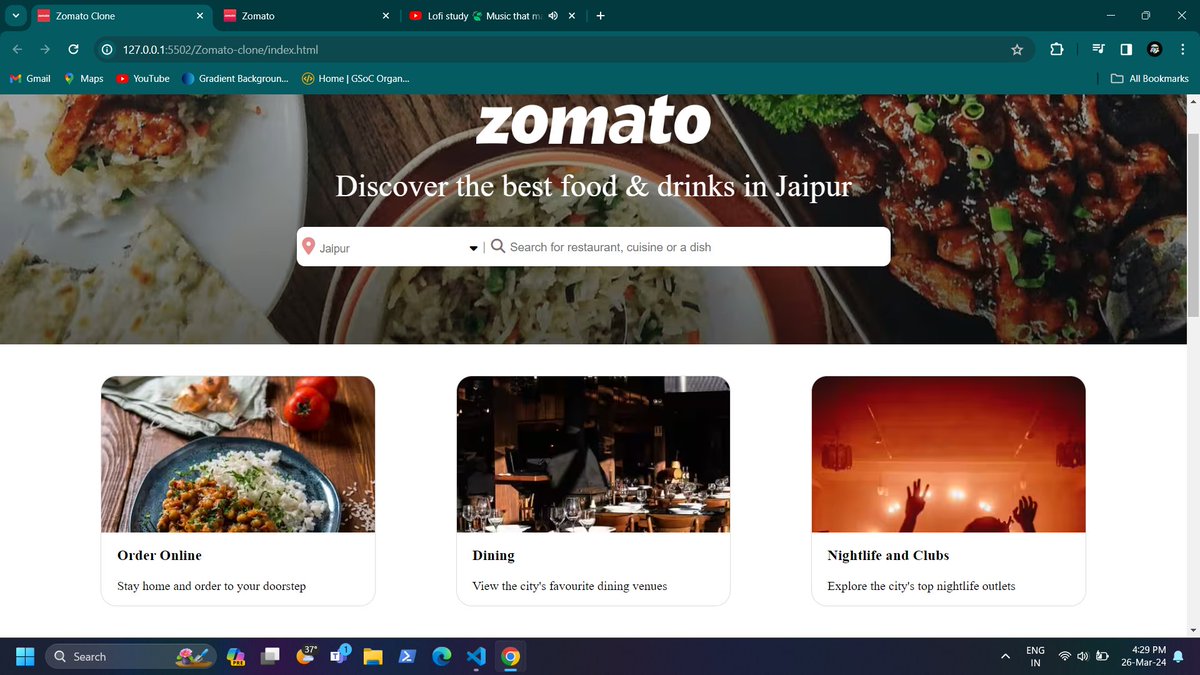Click the Dining card title
The height and width of the screenshot is (675, 1200).
(x=493, y=555)
